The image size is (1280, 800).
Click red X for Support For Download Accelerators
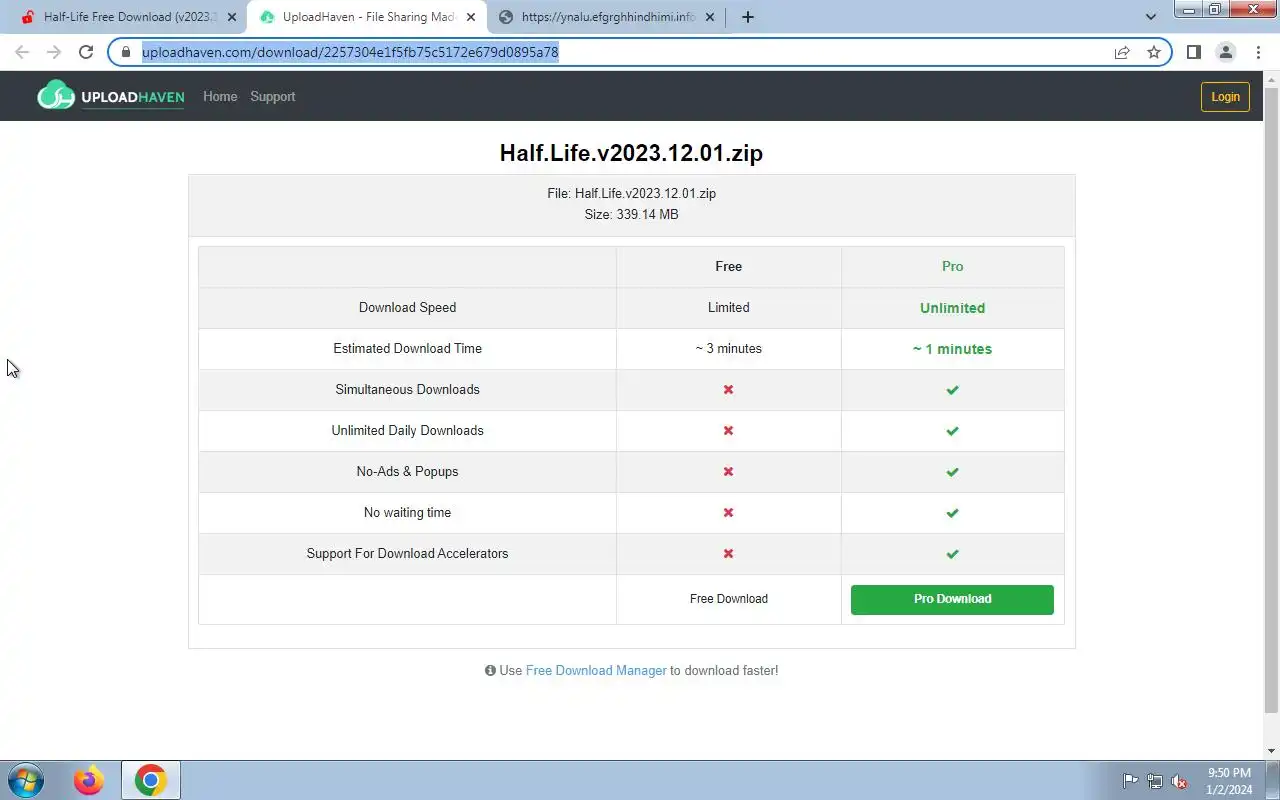click(728, 553)
